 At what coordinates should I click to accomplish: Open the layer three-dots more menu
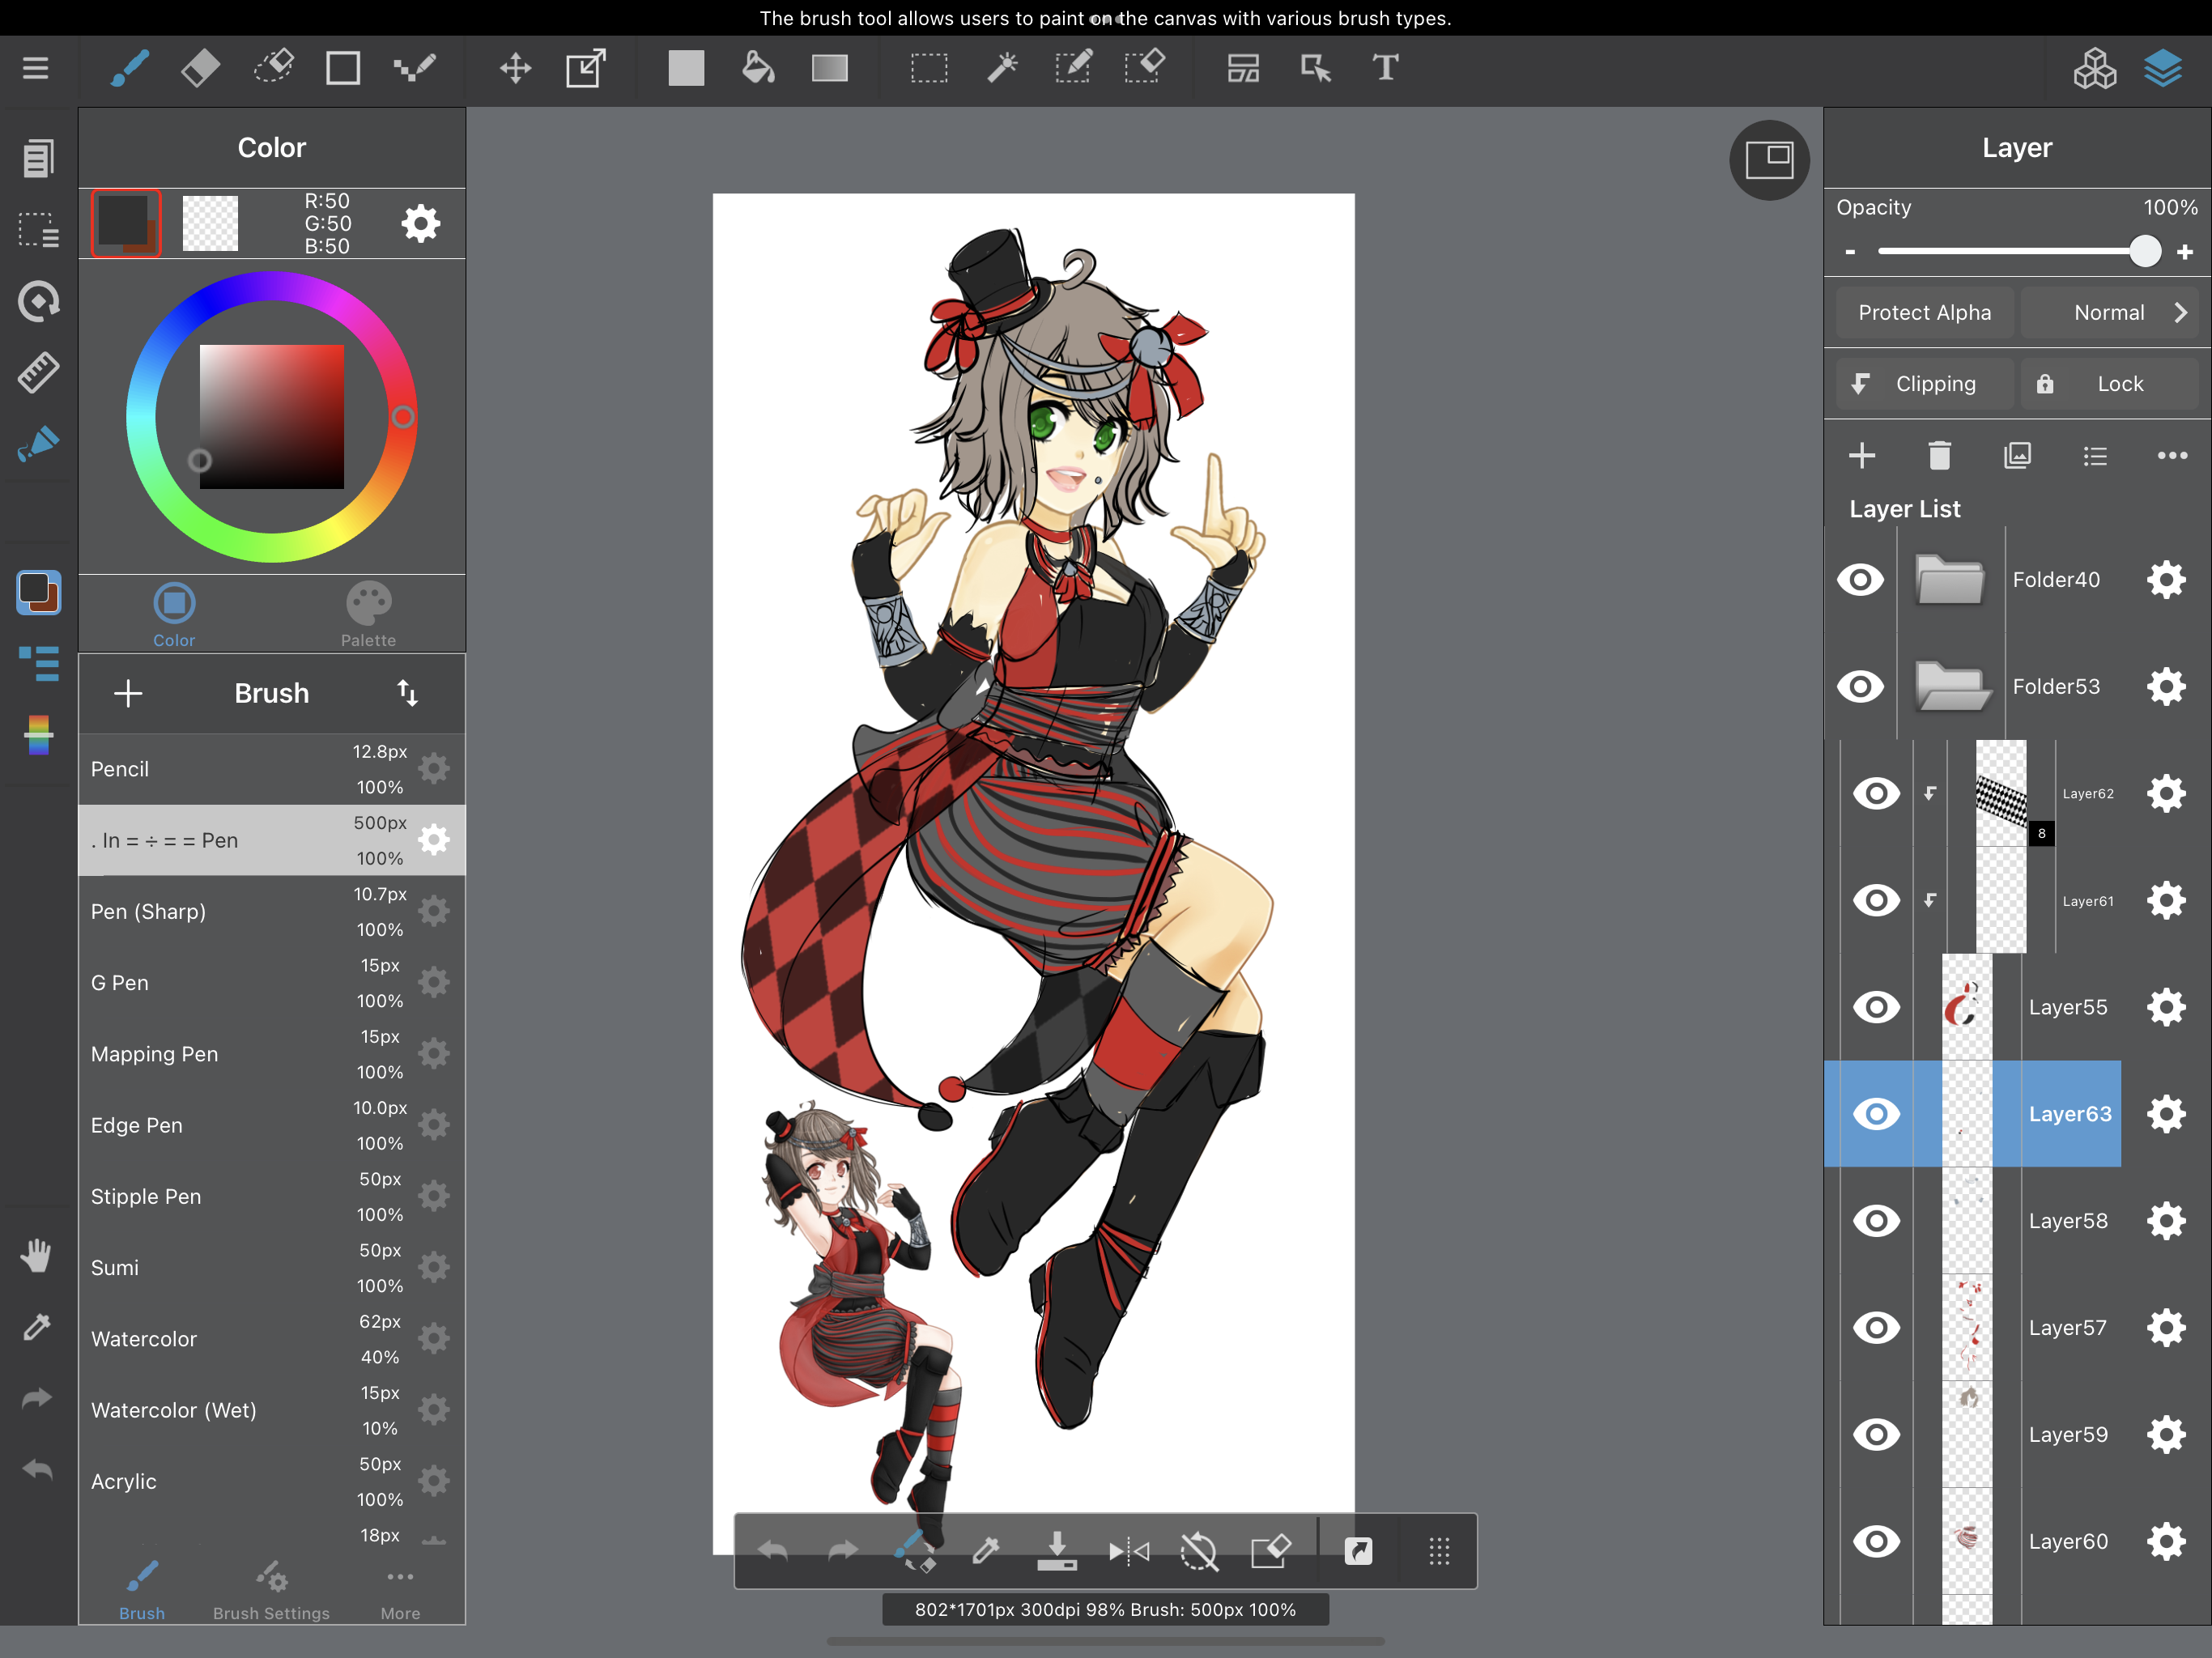[x=2172, y=456]
